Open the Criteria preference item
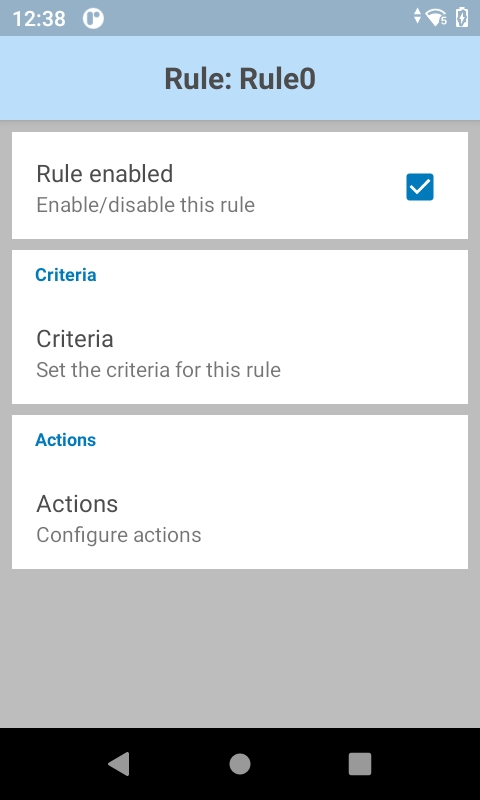The image size is (480, 800). (240, 354)
